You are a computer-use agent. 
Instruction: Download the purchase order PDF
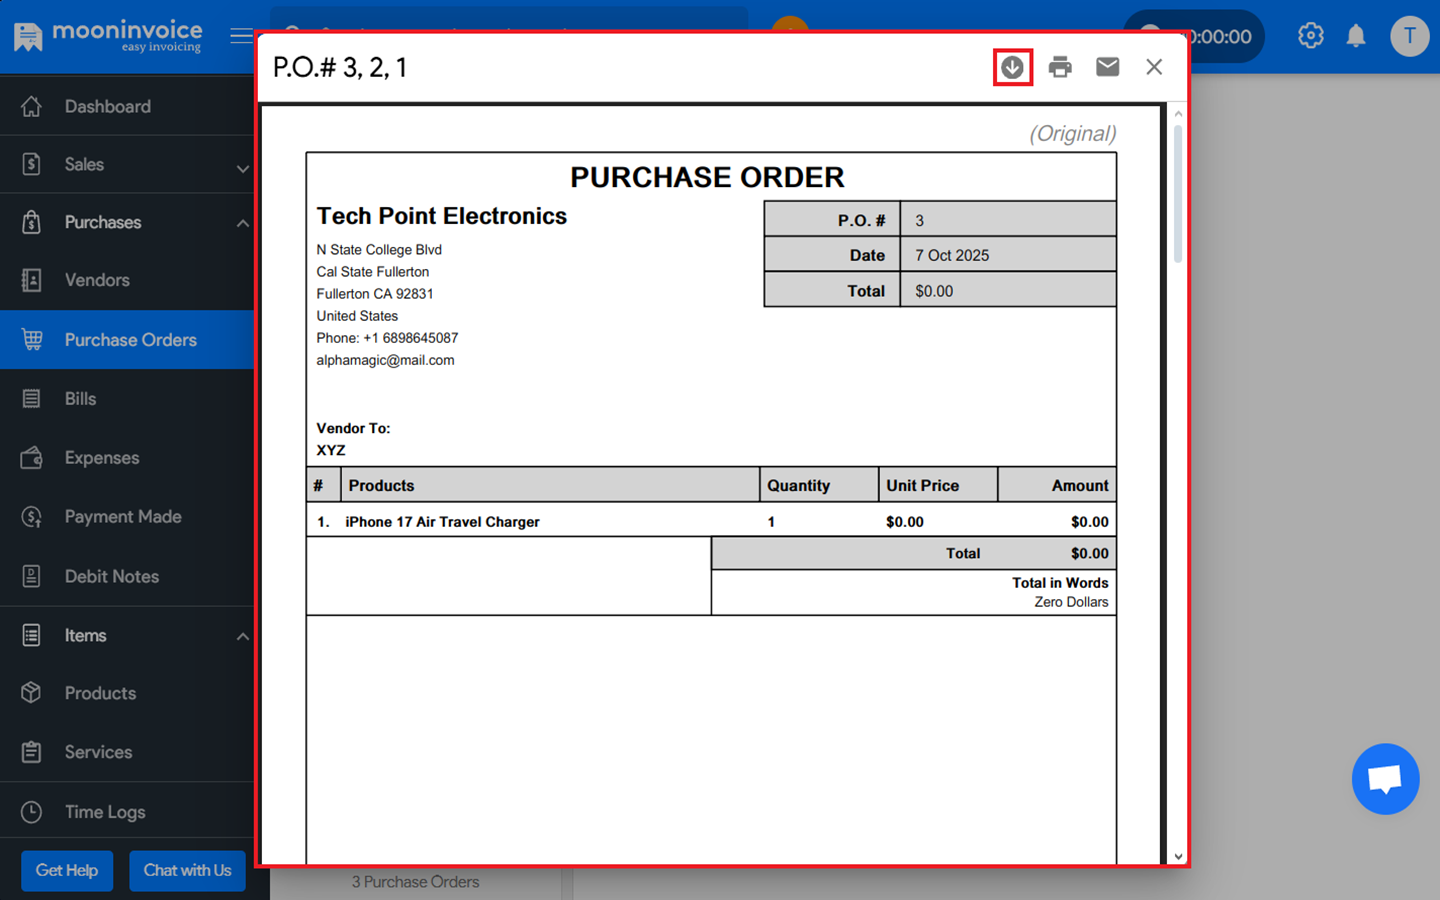[x=1012, y=67]
